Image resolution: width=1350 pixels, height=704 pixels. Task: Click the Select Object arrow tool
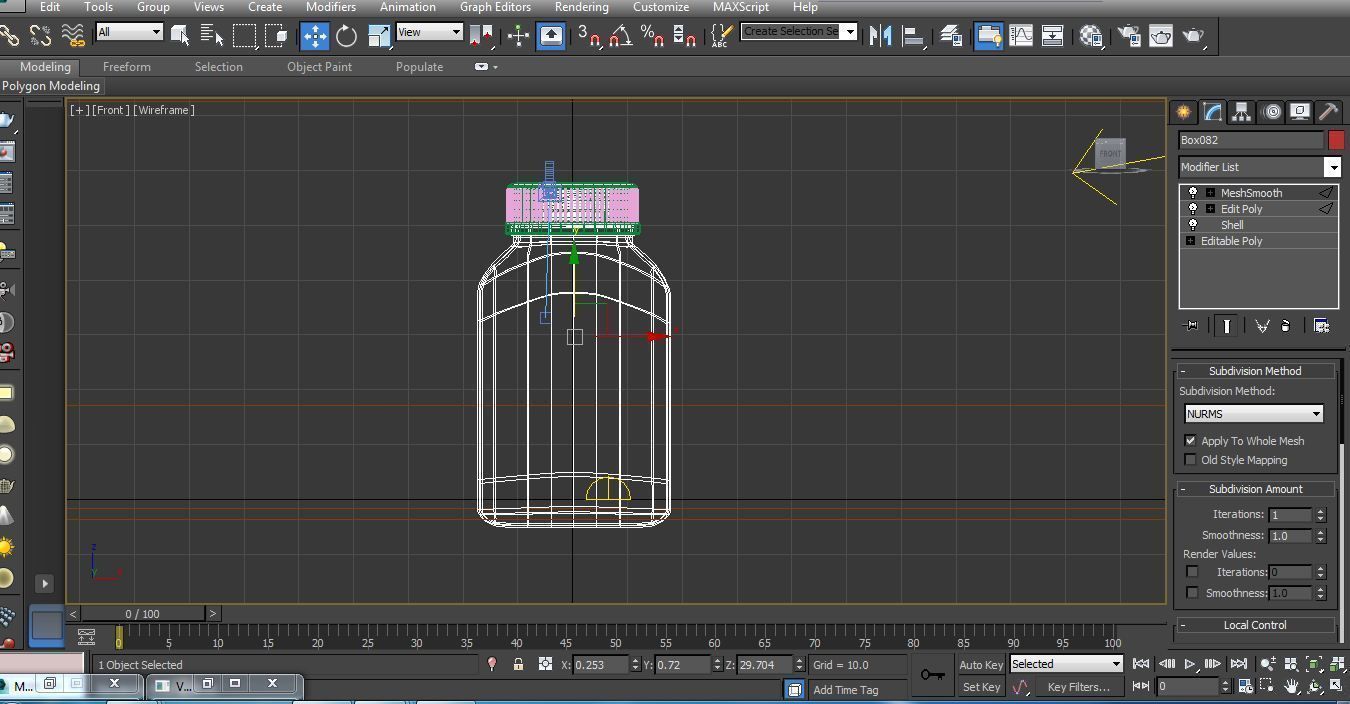(x=180, y=36)
